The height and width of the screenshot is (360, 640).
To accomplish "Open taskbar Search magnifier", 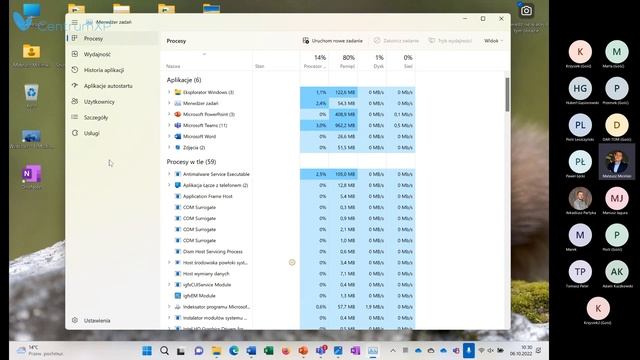I will click(164, 351).
